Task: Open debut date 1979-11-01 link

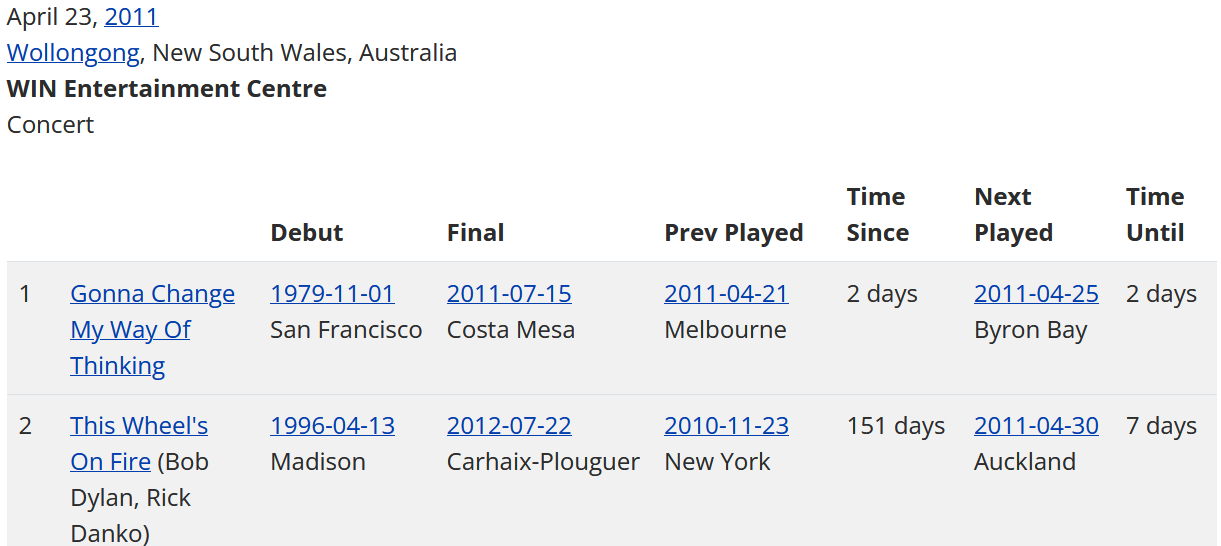Action: coord(332,294)
